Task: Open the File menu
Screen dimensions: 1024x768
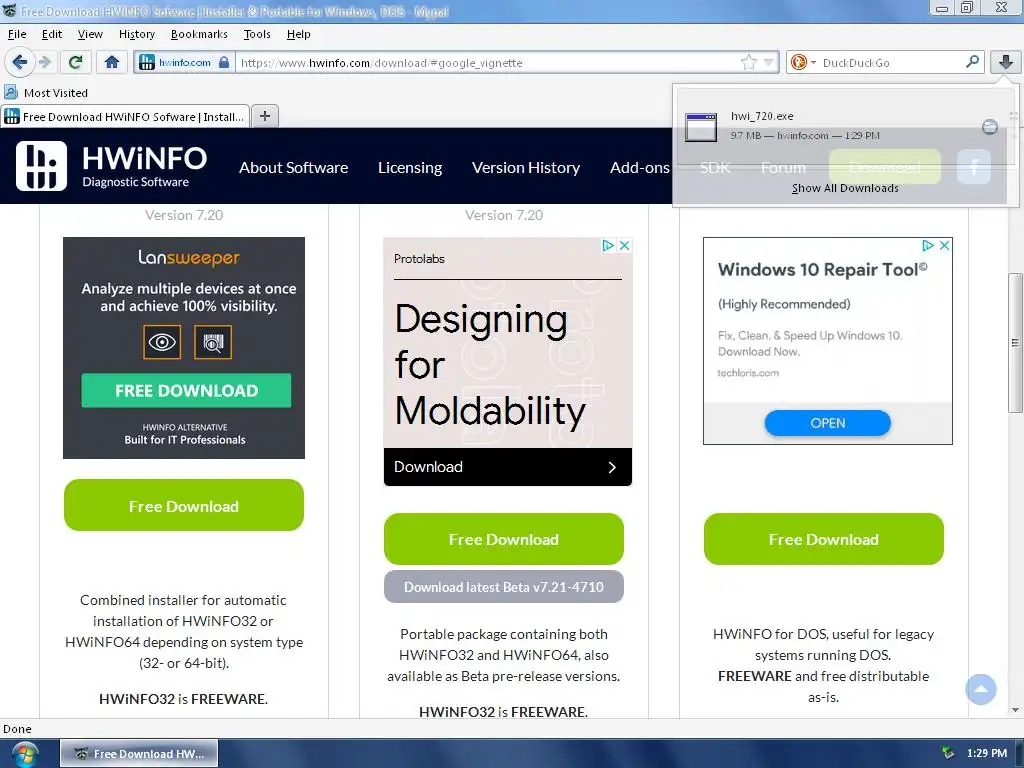Action: coord(17,34)
